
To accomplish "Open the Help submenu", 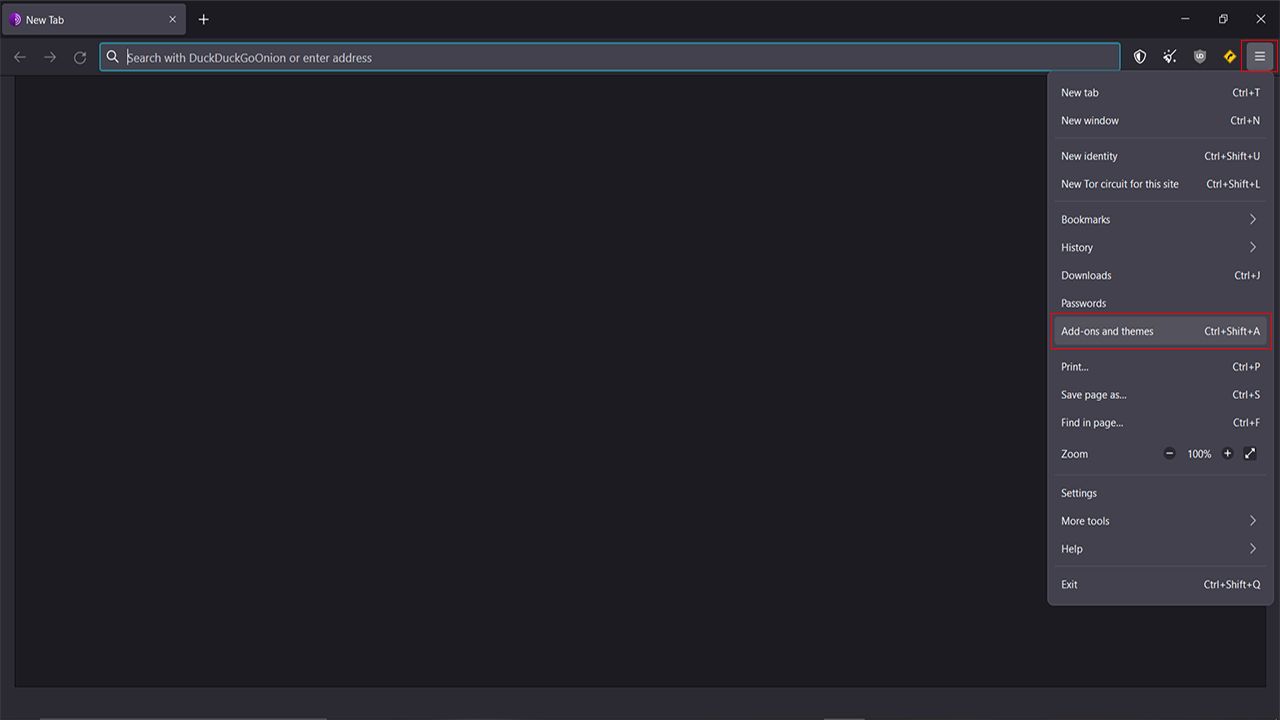I will point(1160,549).
